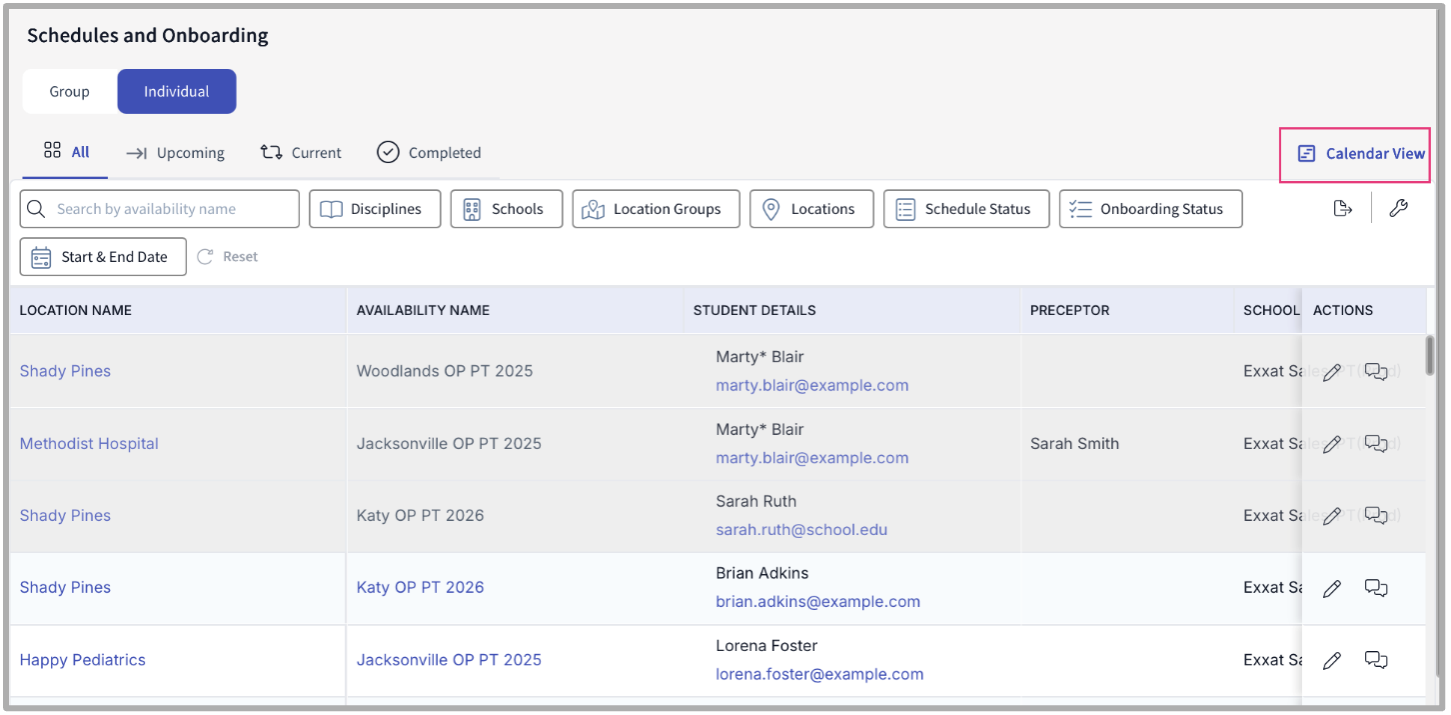Select the Completed tab

pyautogui.click(x=429, y=153)
